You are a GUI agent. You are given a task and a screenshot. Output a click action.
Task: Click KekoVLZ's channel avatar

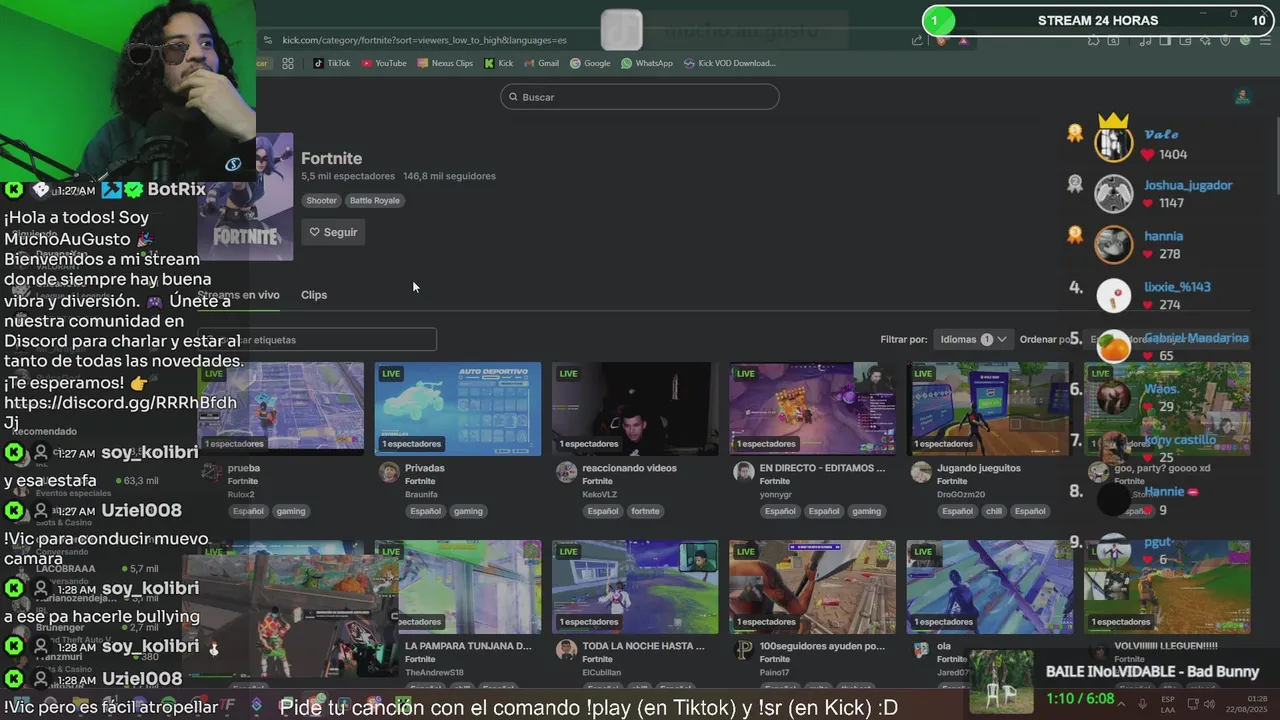(566, 472)
